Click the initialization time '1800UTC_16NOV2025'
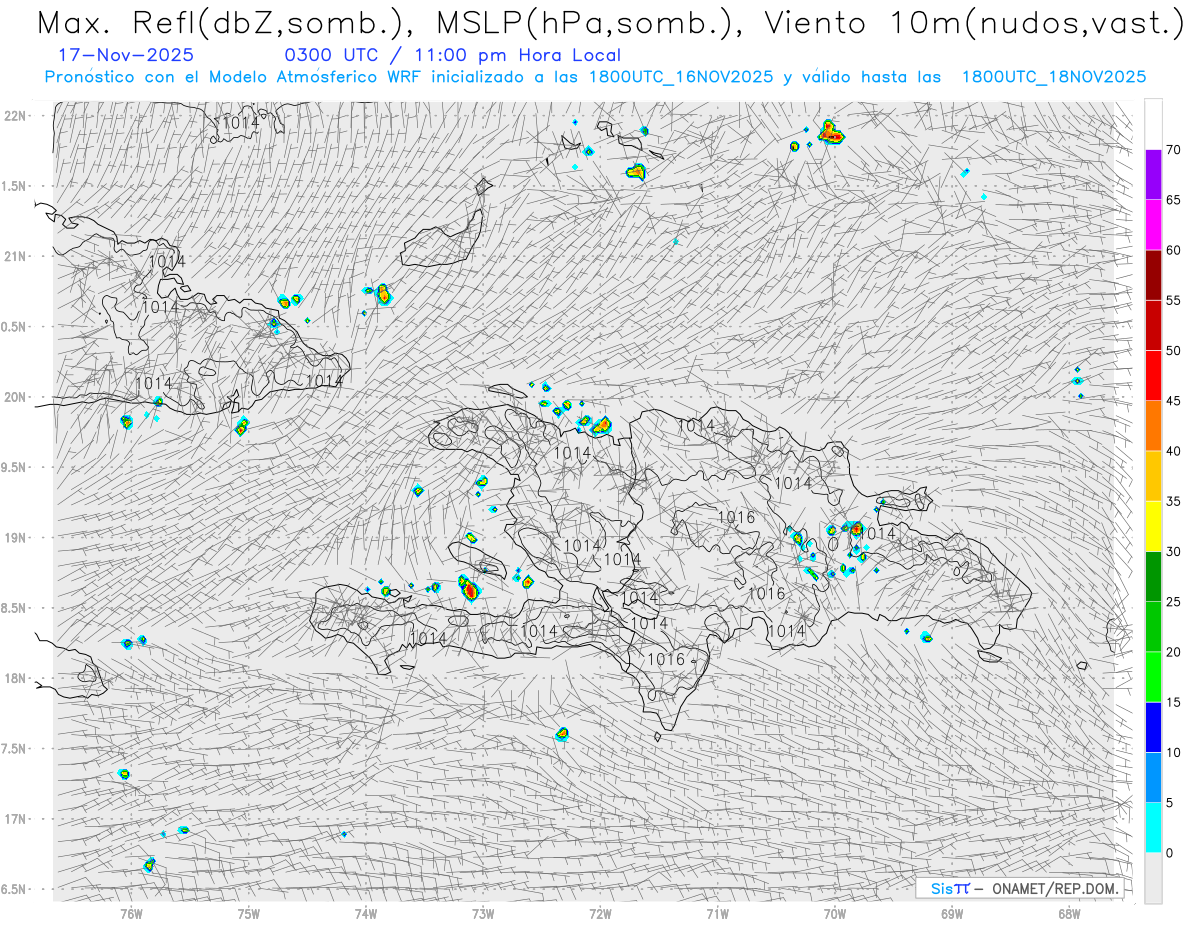 coord(681,77)
